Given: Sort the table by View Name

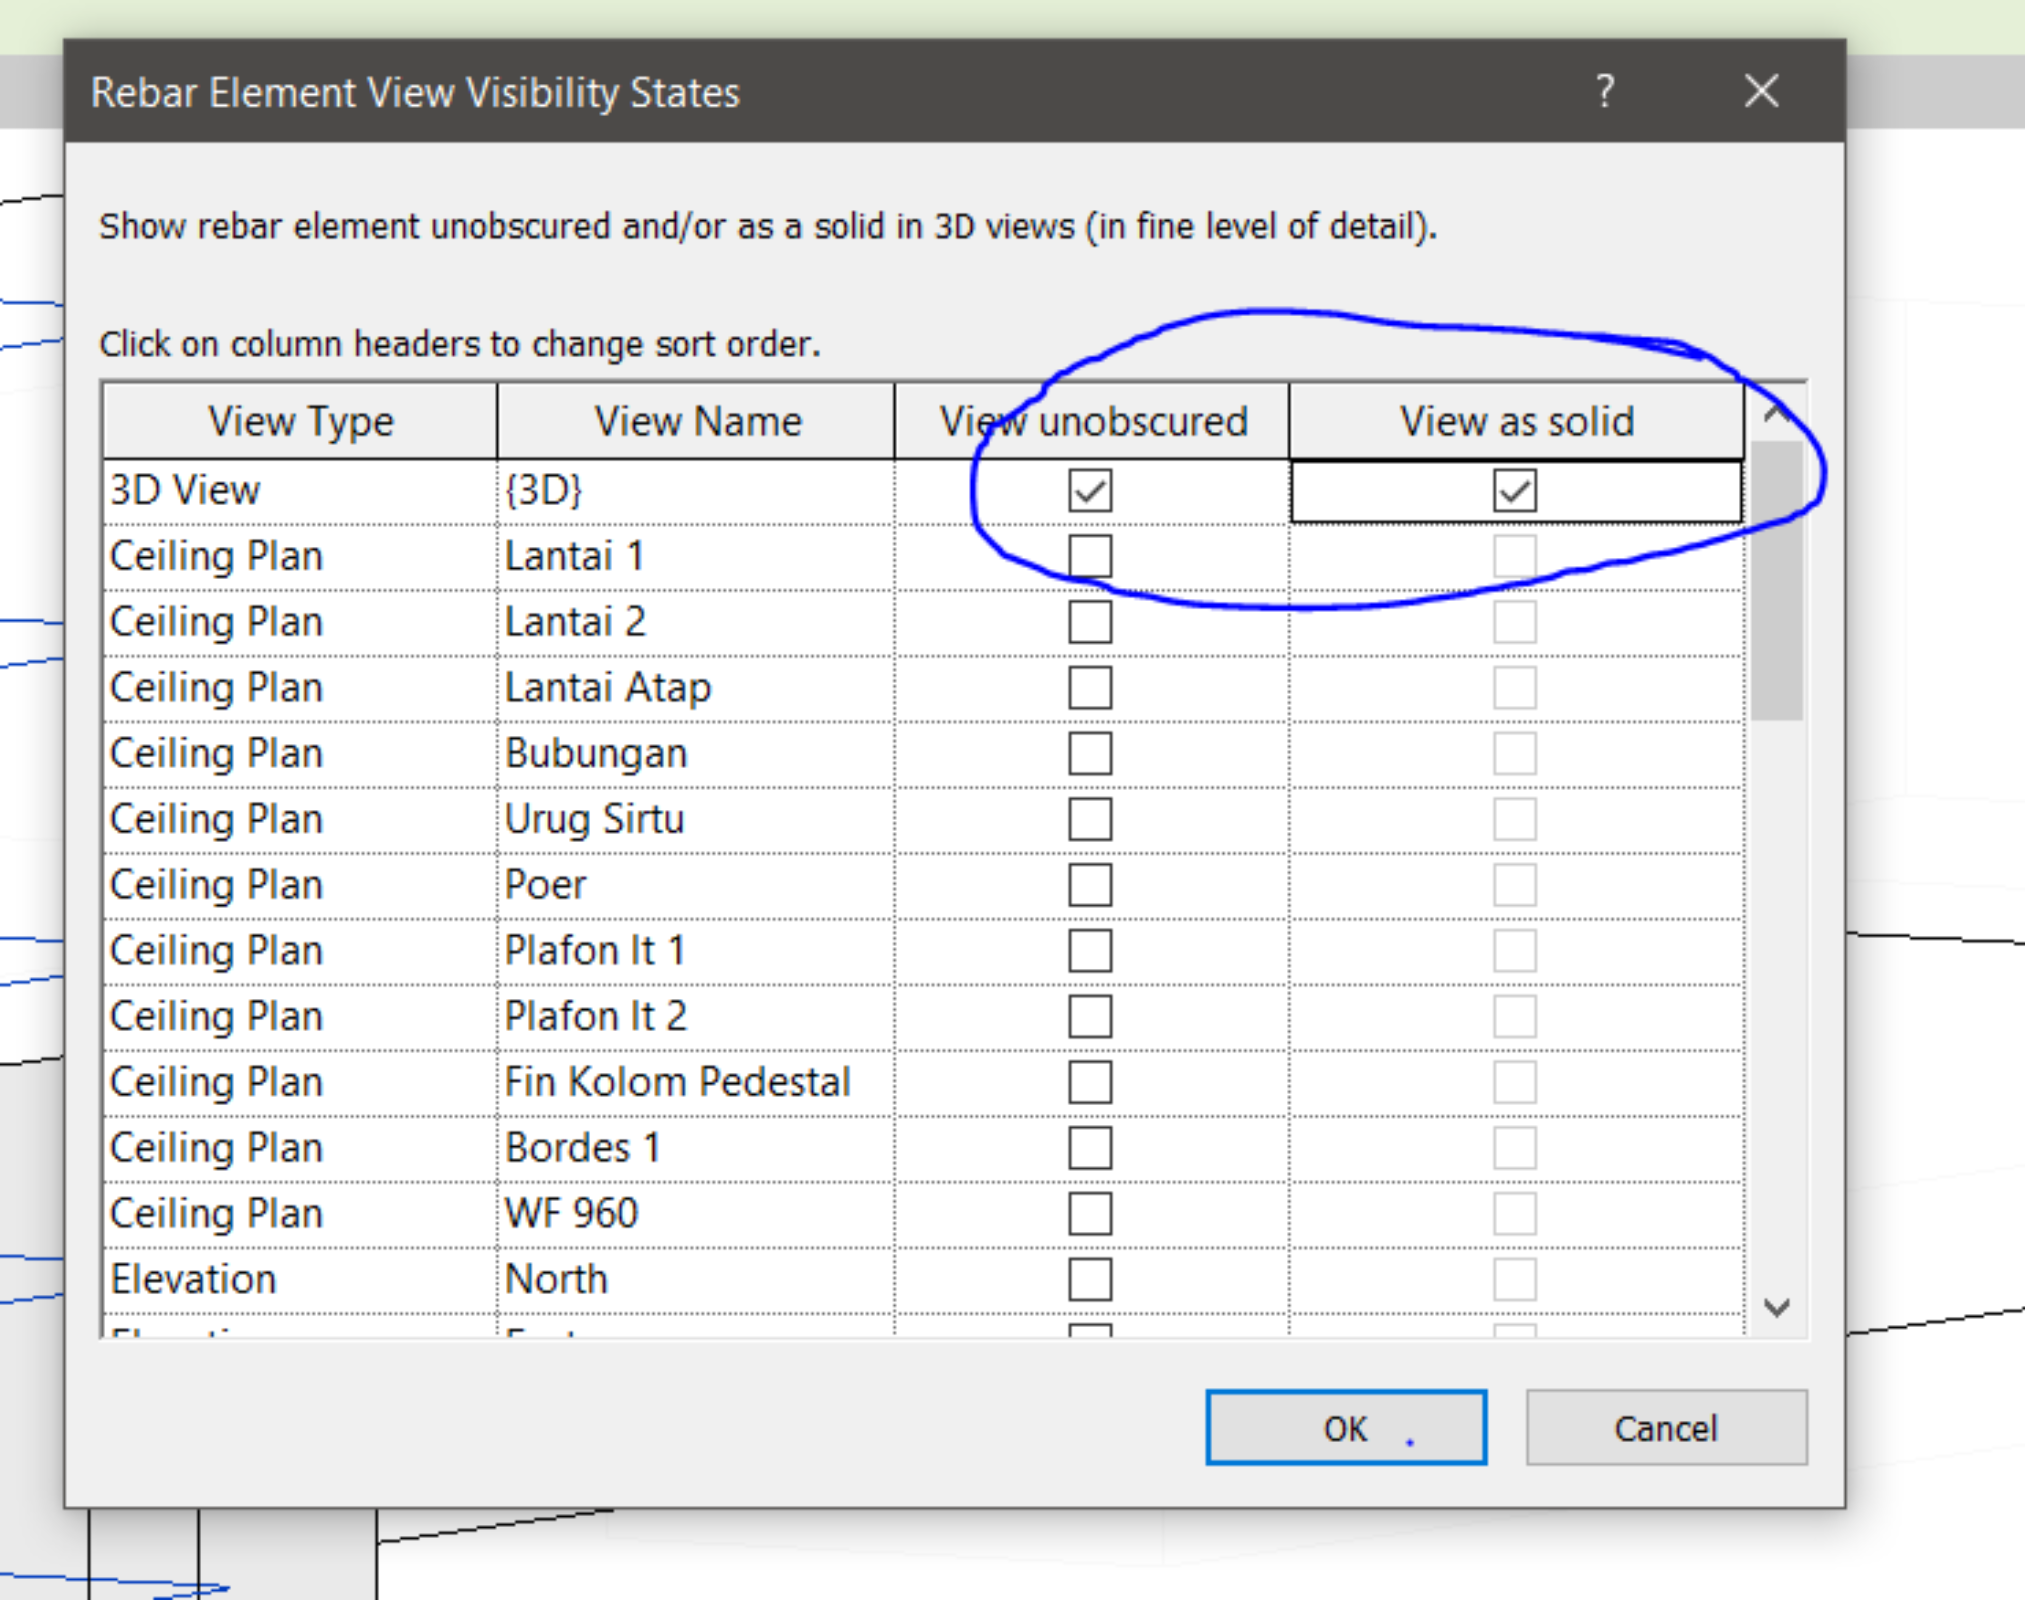Looking at the screenshot, I should pos(697,421).
